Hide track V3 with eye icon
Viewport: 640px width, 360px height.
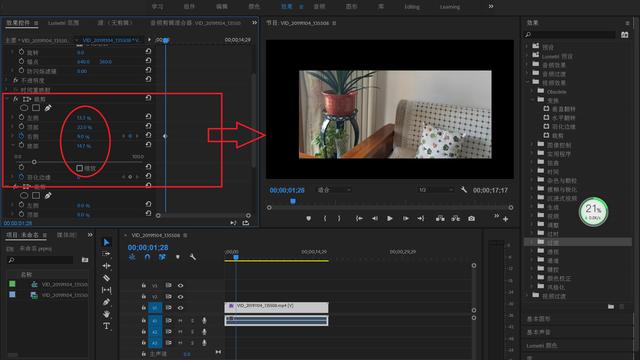tap(180, 286)
